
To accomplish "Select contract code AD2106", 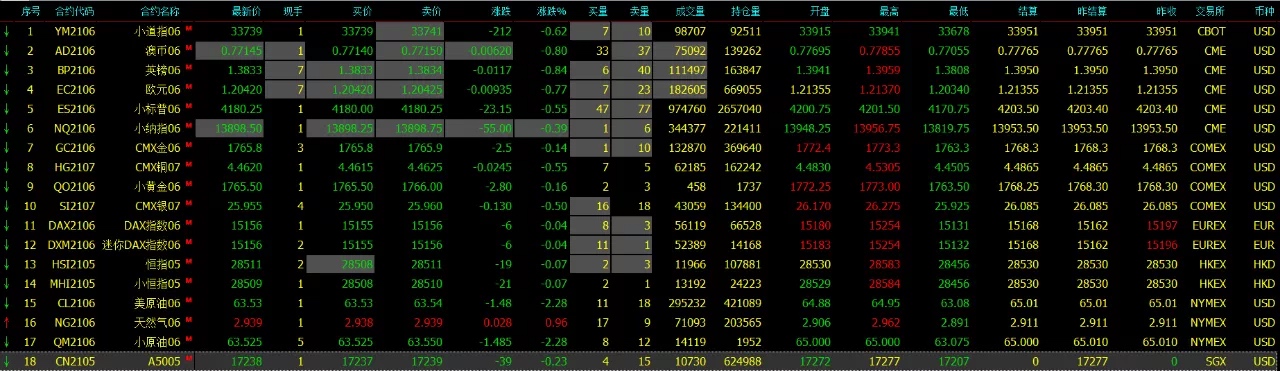I will point(75,50).
